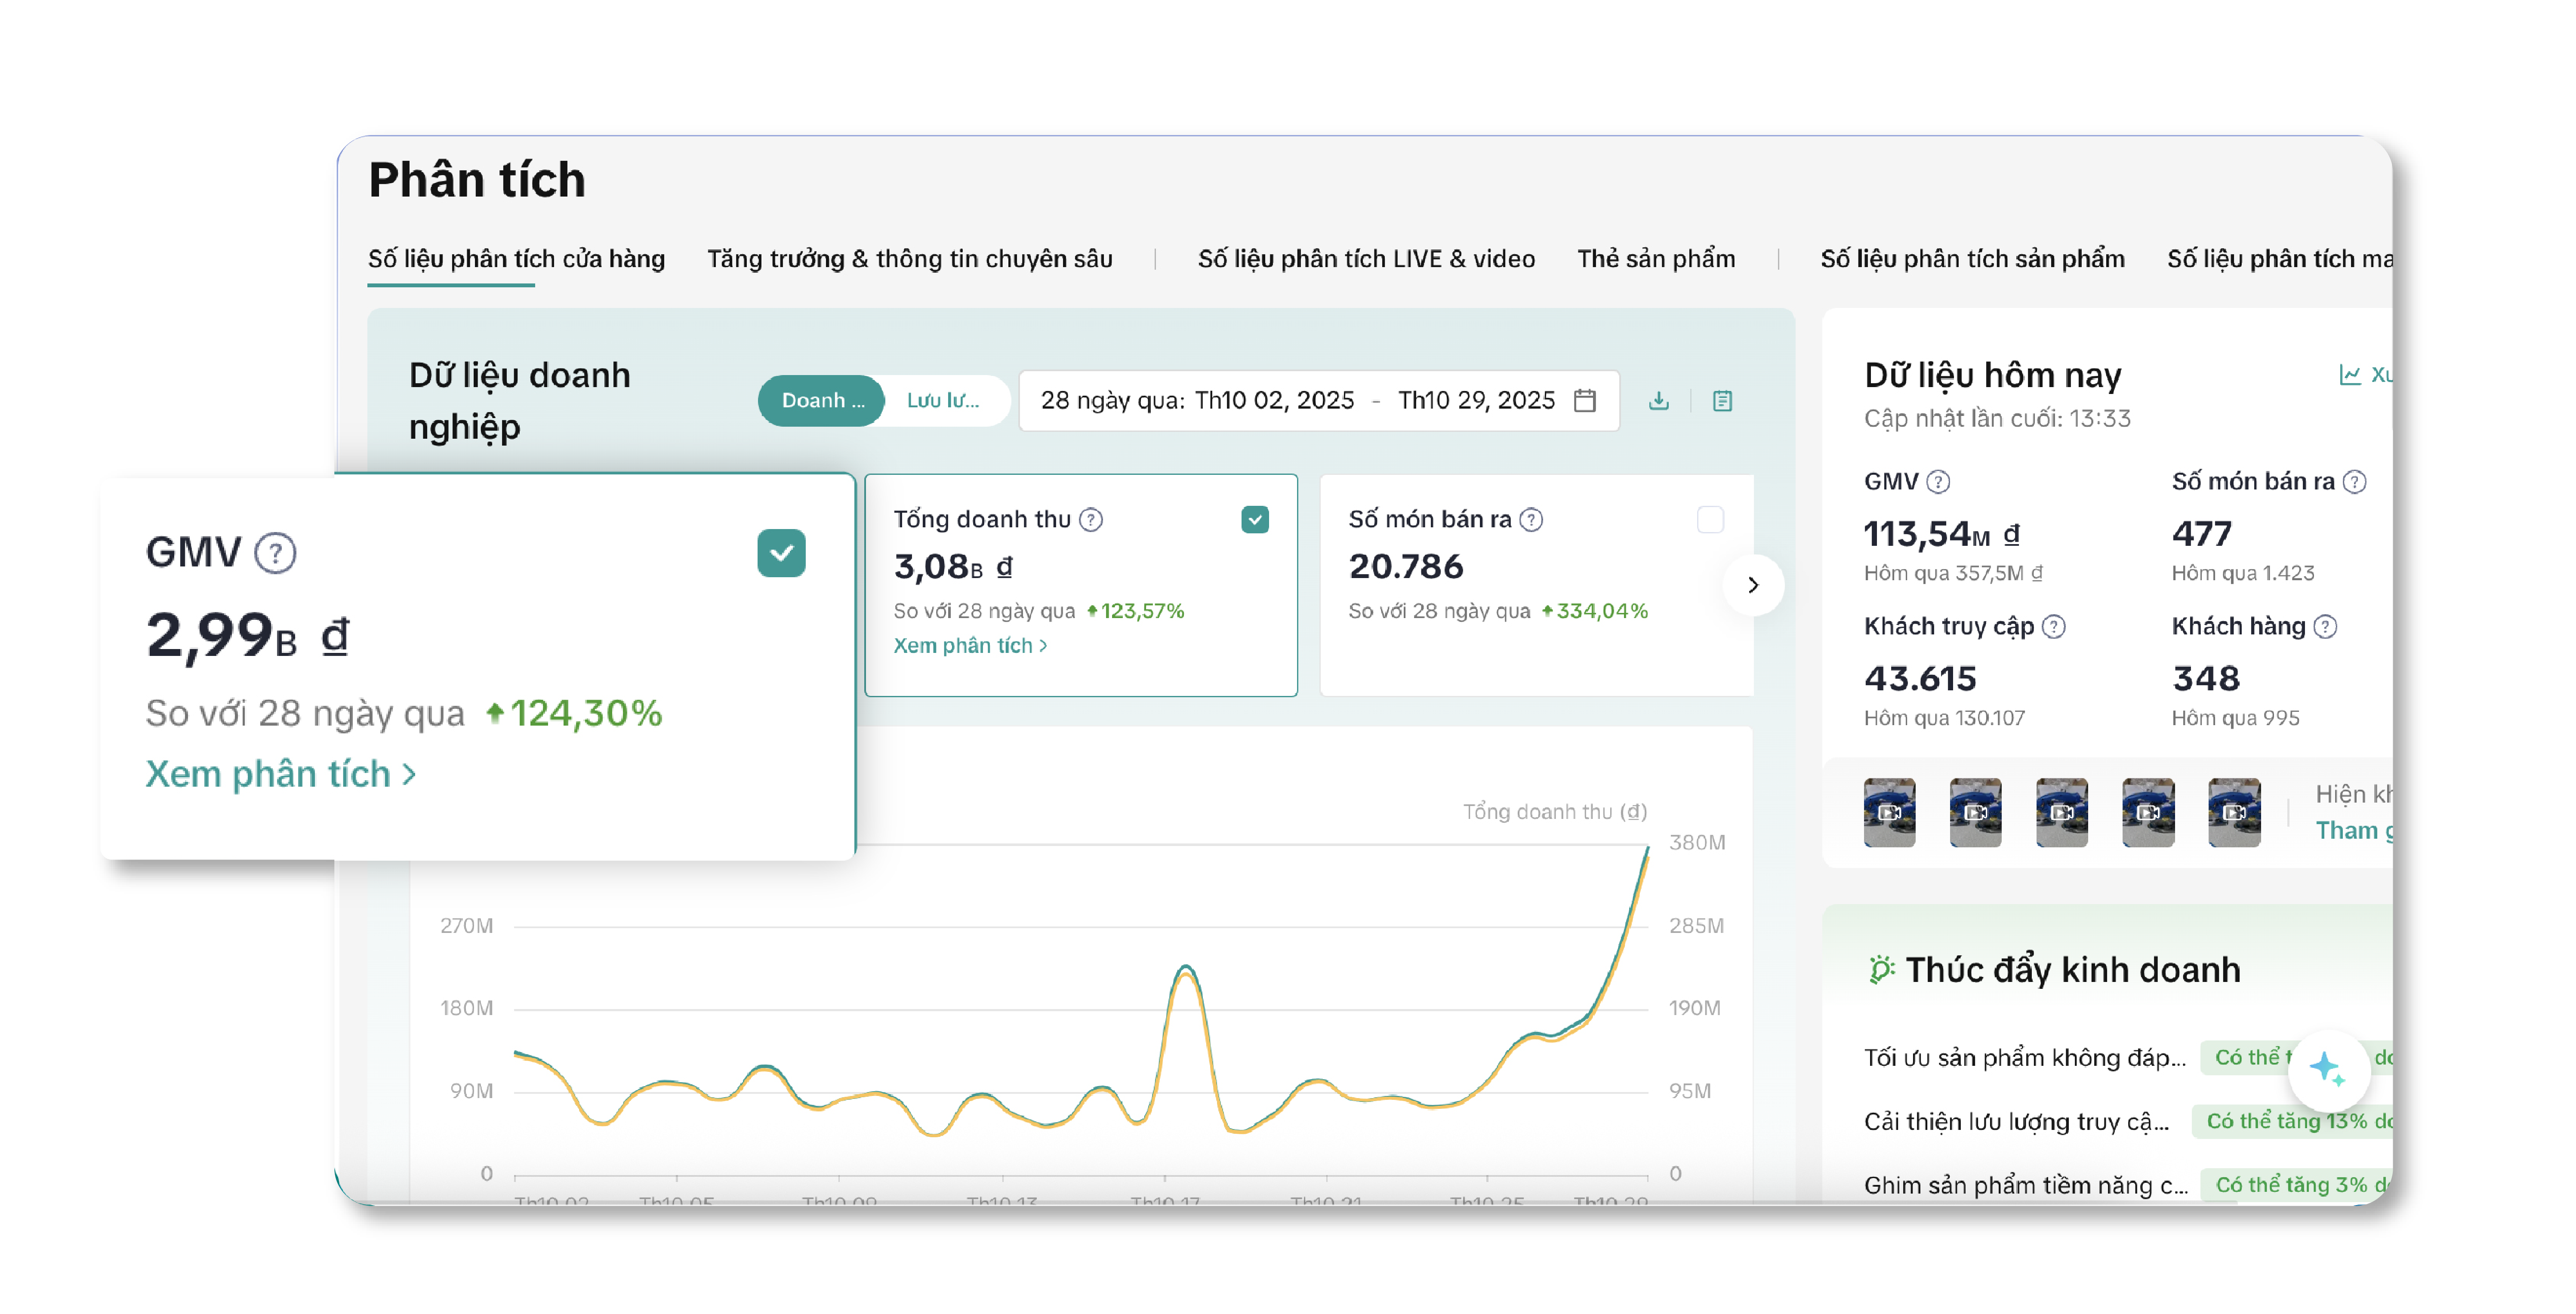Click the 43.615 Khách truy cập value
The height and width of the screenshot is (1314, 2576).
point(1920,679)
